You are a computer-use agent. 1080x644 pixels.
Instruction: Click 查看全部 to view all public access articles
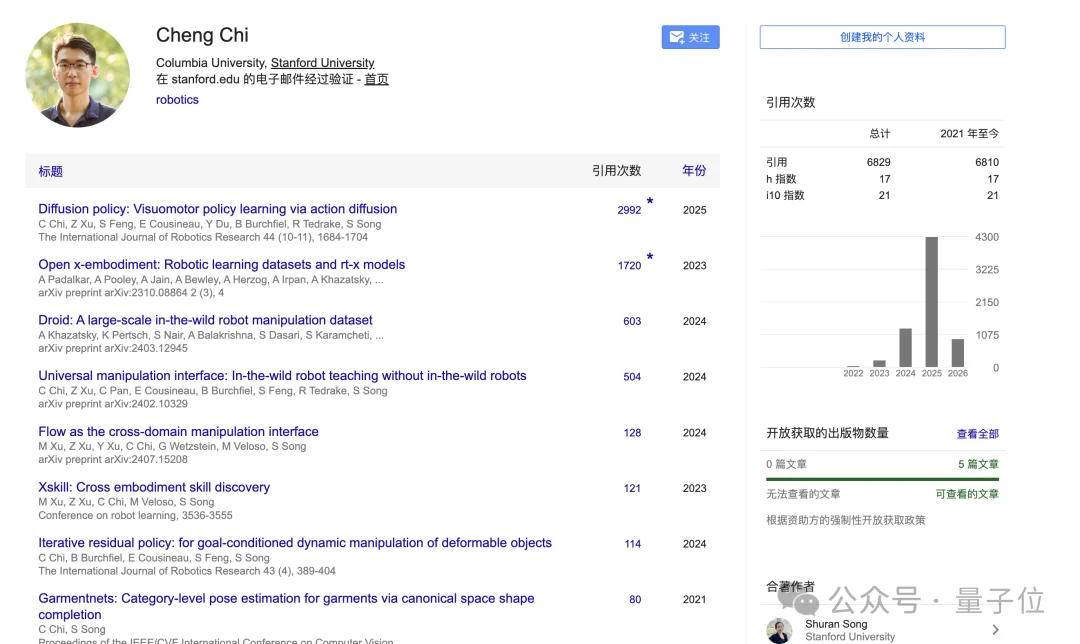pos(976,433)
